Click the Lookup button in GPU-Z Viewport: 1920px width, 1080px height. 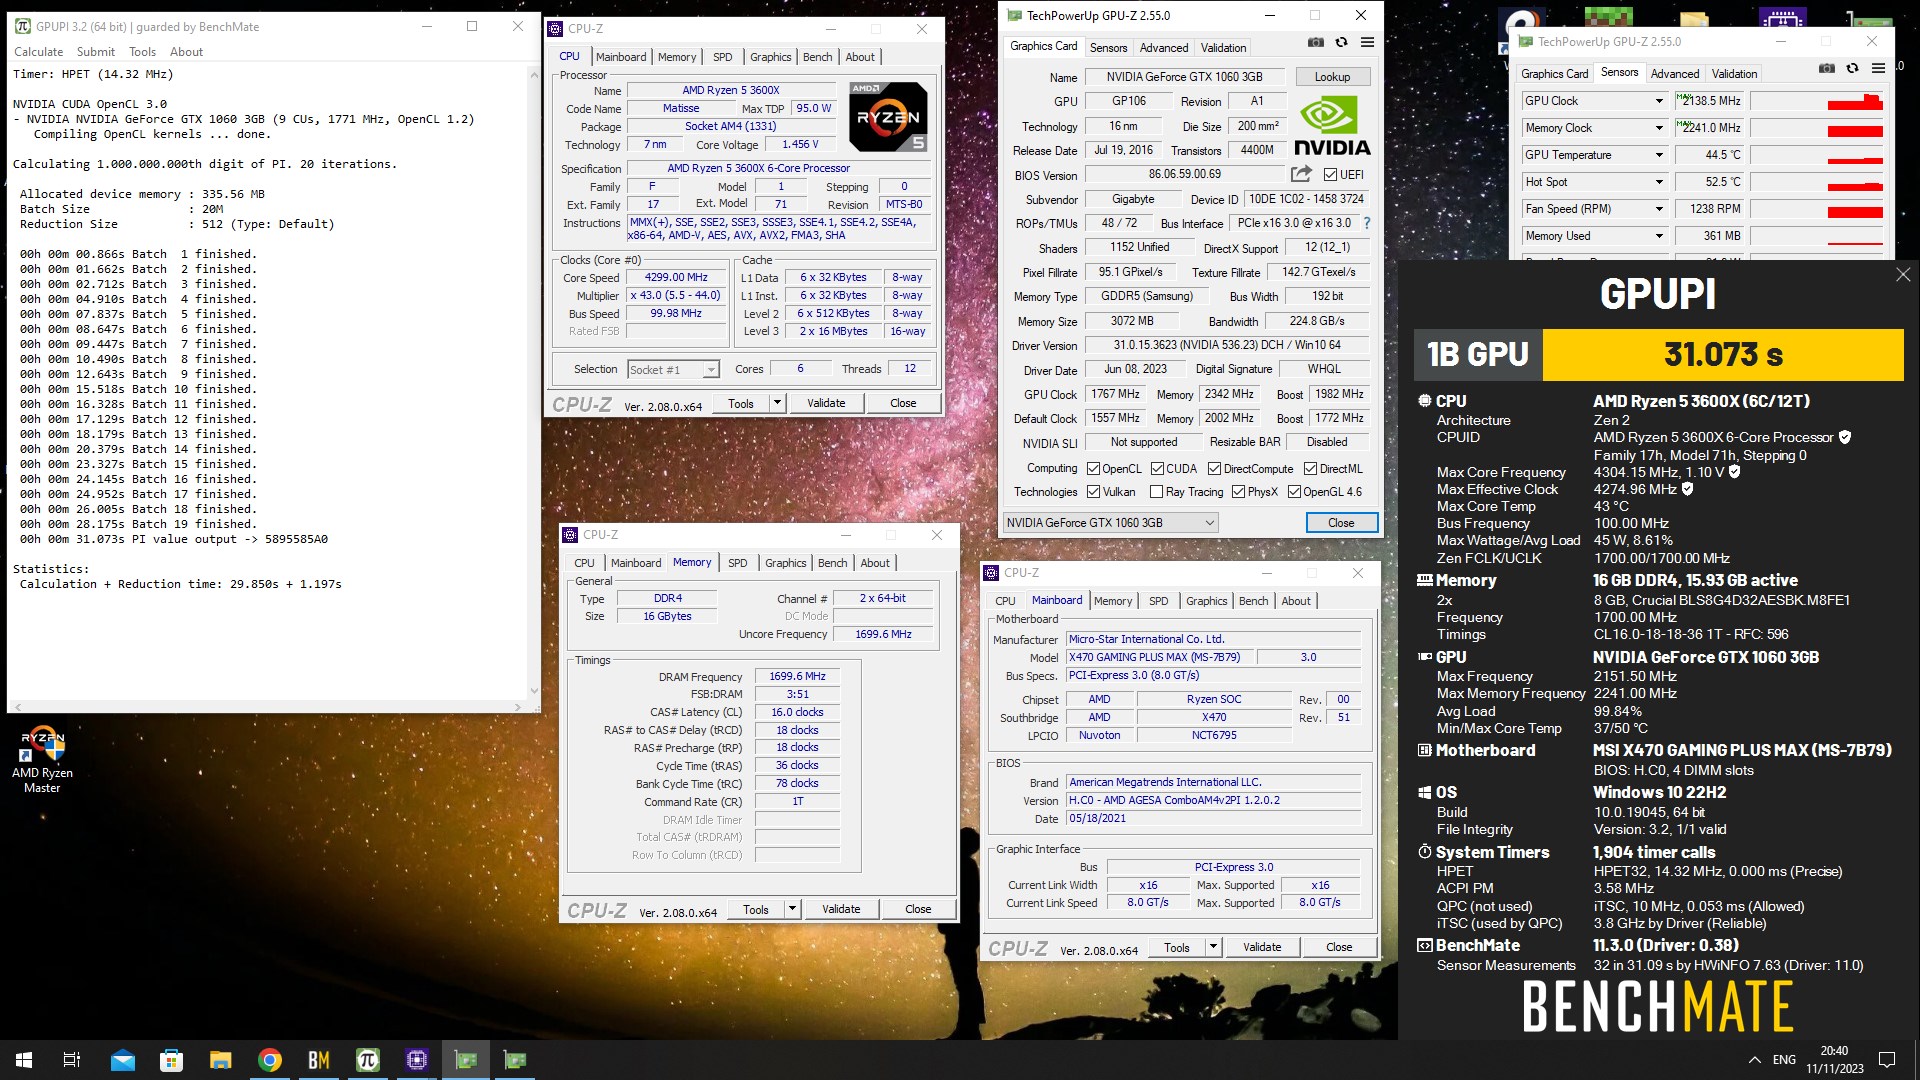coord(1332,77)
